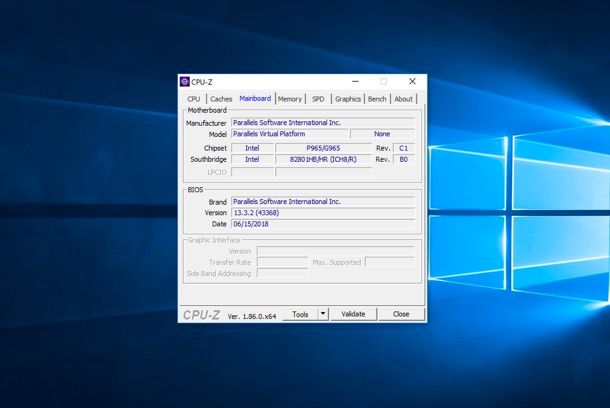Open the Memory tab
This screenshot has height=408, width=610.
point(290,99)
